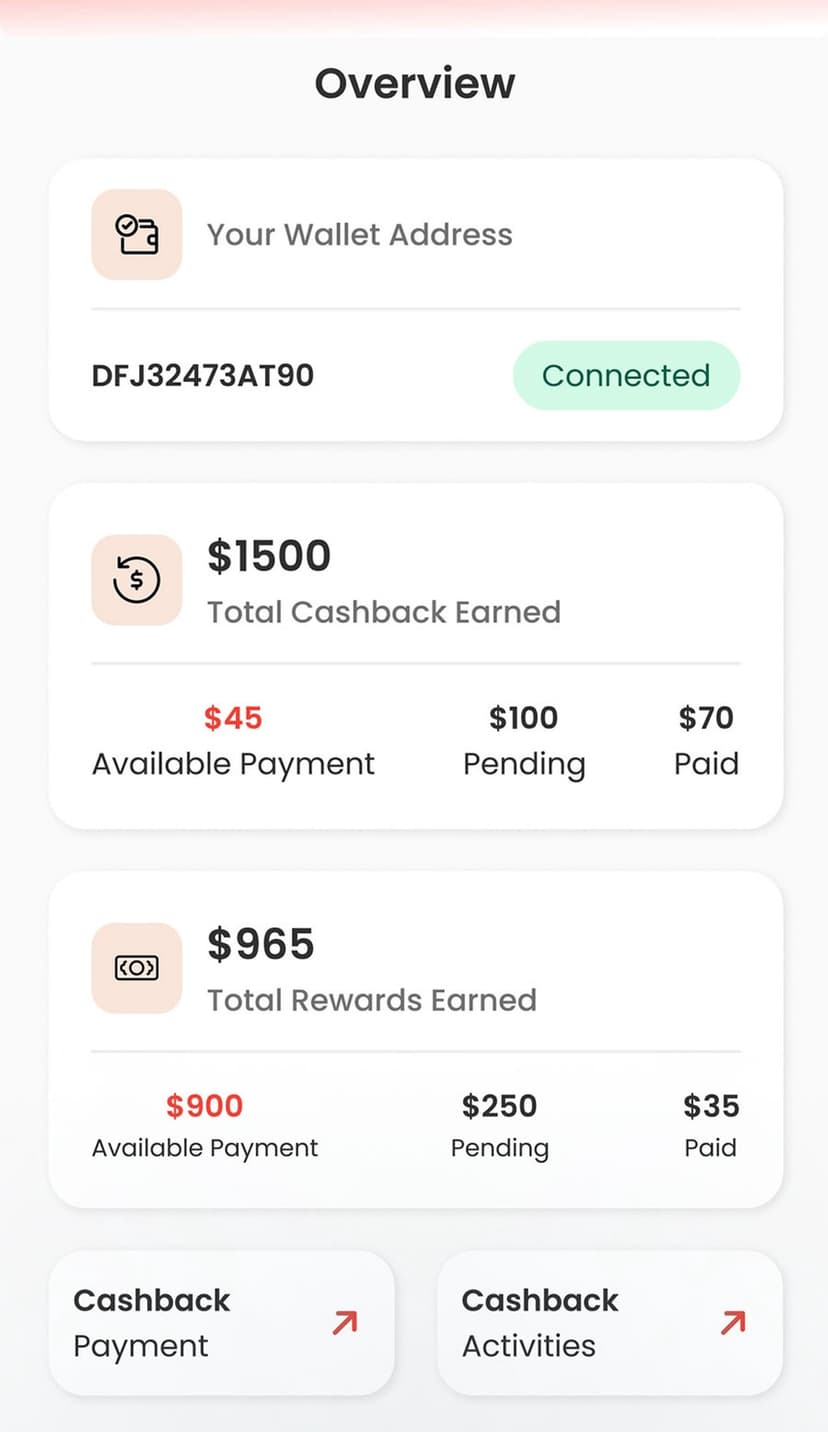This screenshot has width=828, height=1432.
Task: Click the Overview heading
Action: tap(415, 84)
